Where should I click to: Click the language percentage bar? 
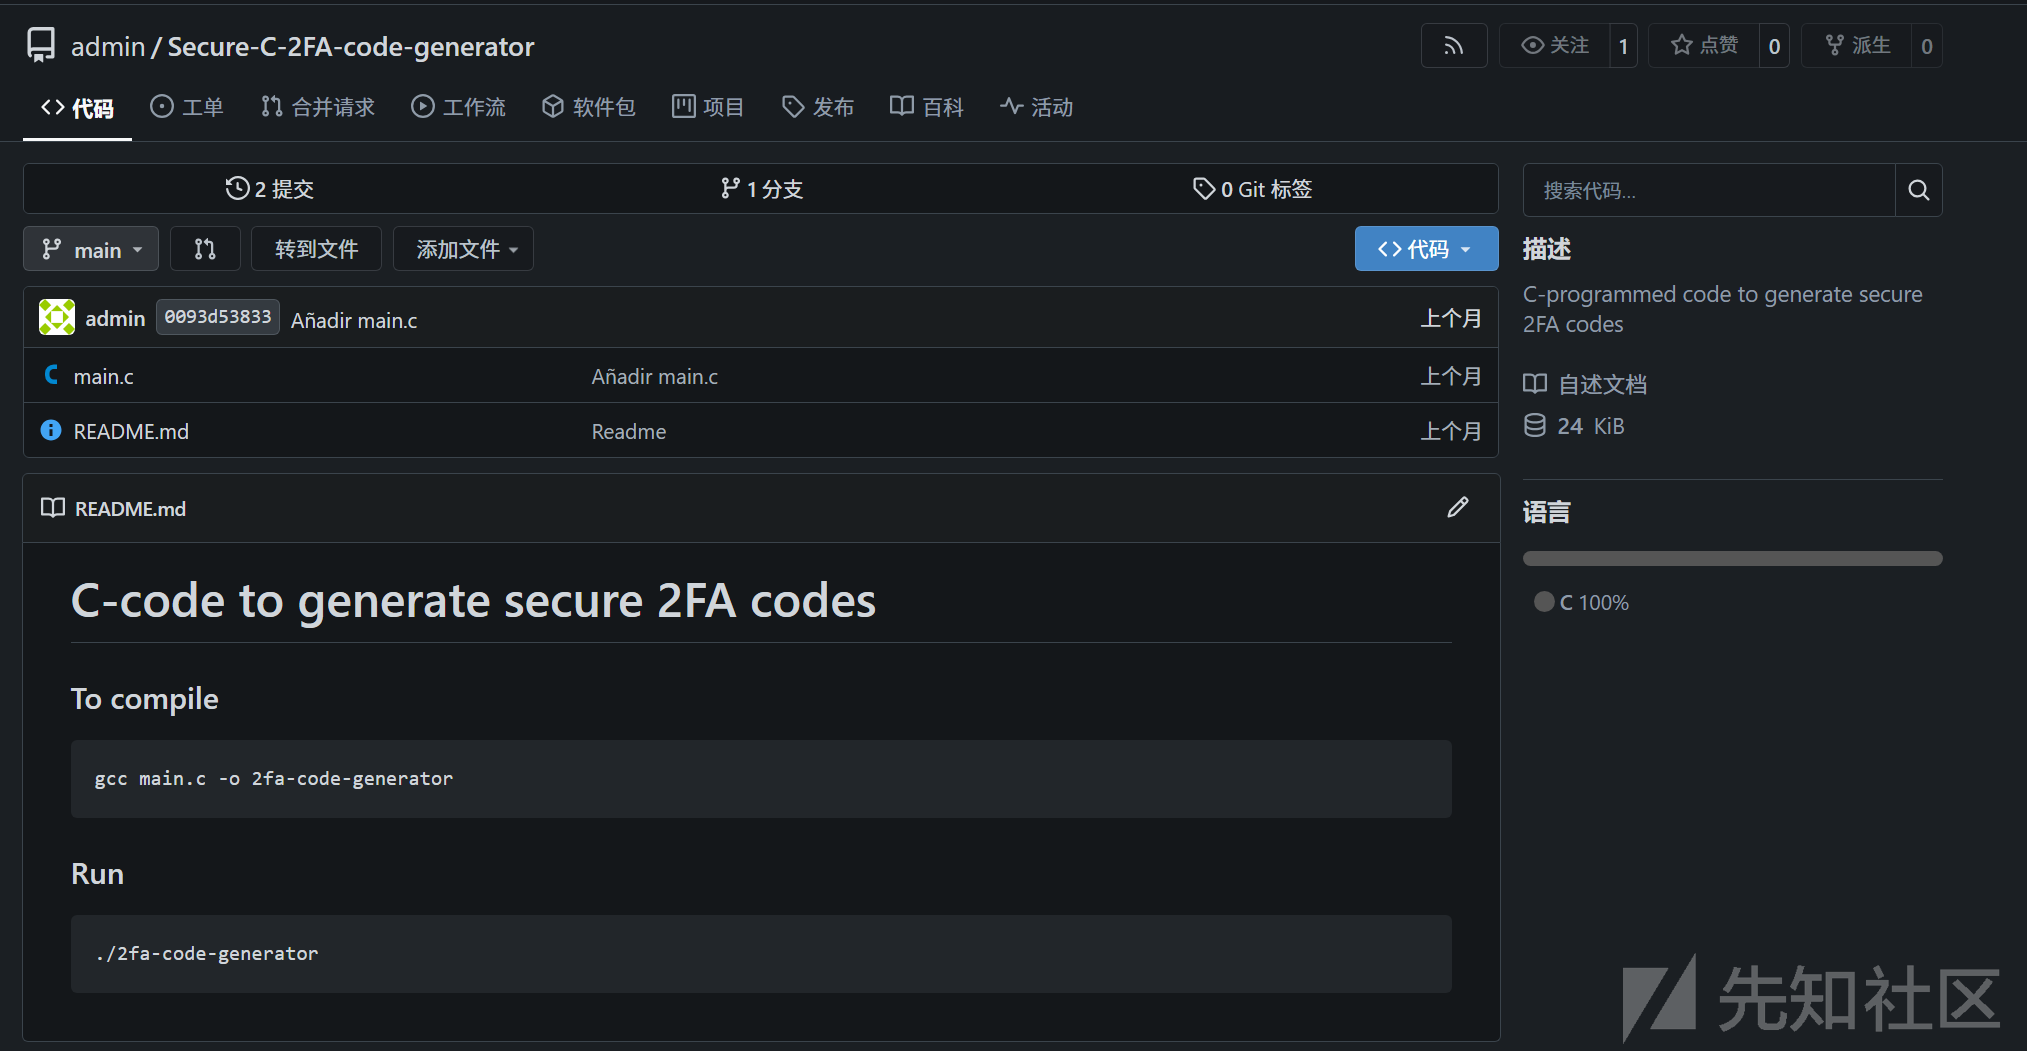pyautogui.click(x=1732, y=558)
